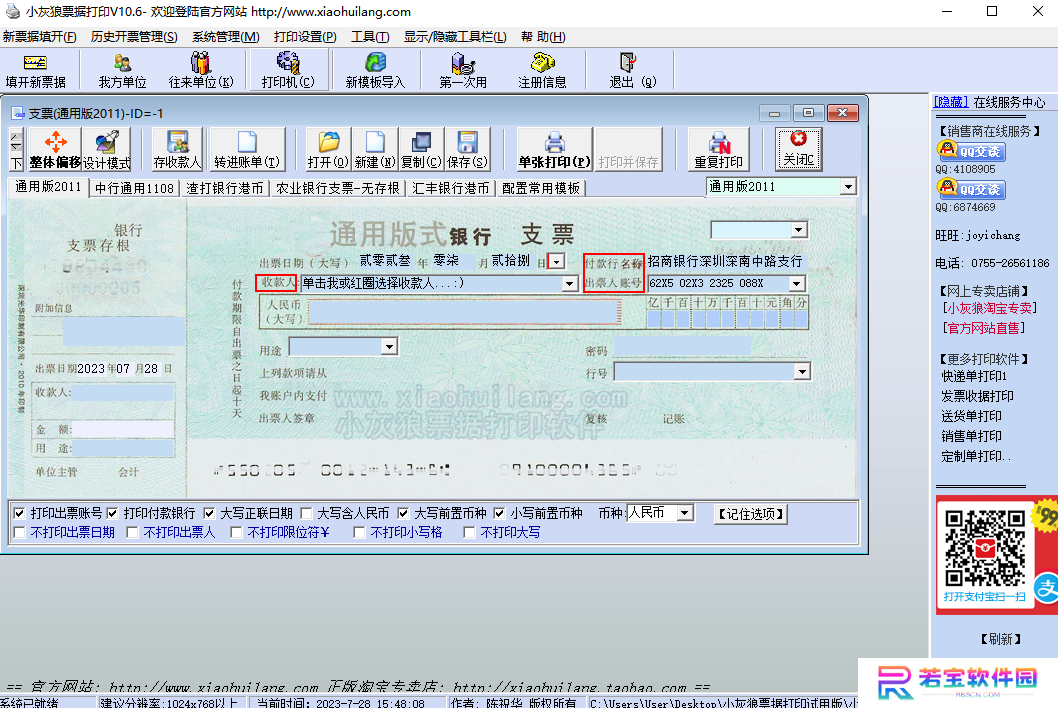1058x708 pixels.
Task: Click the Alipay QR code image
Action: pyautogui.click(x=984, y=548)
